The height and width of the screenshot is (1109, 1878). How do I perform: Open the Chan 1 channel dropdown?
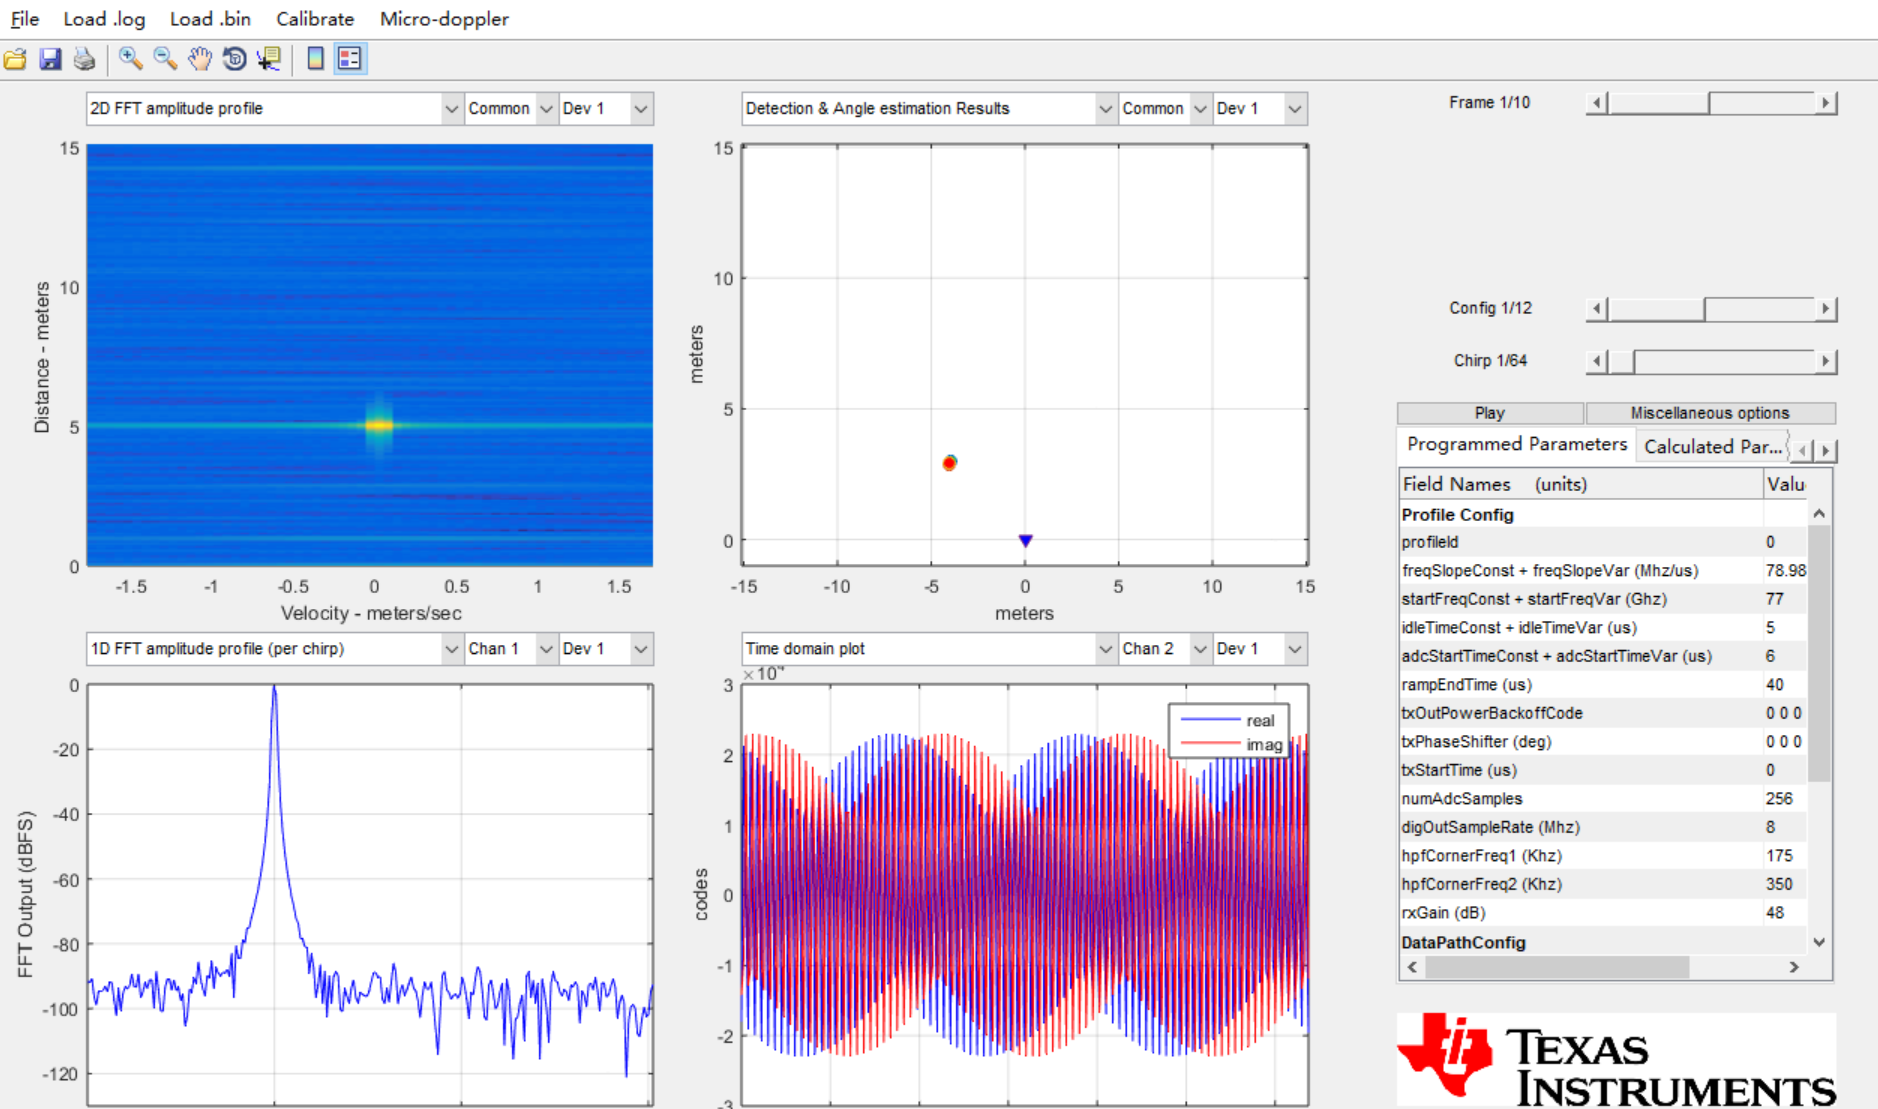click(510, 648)
